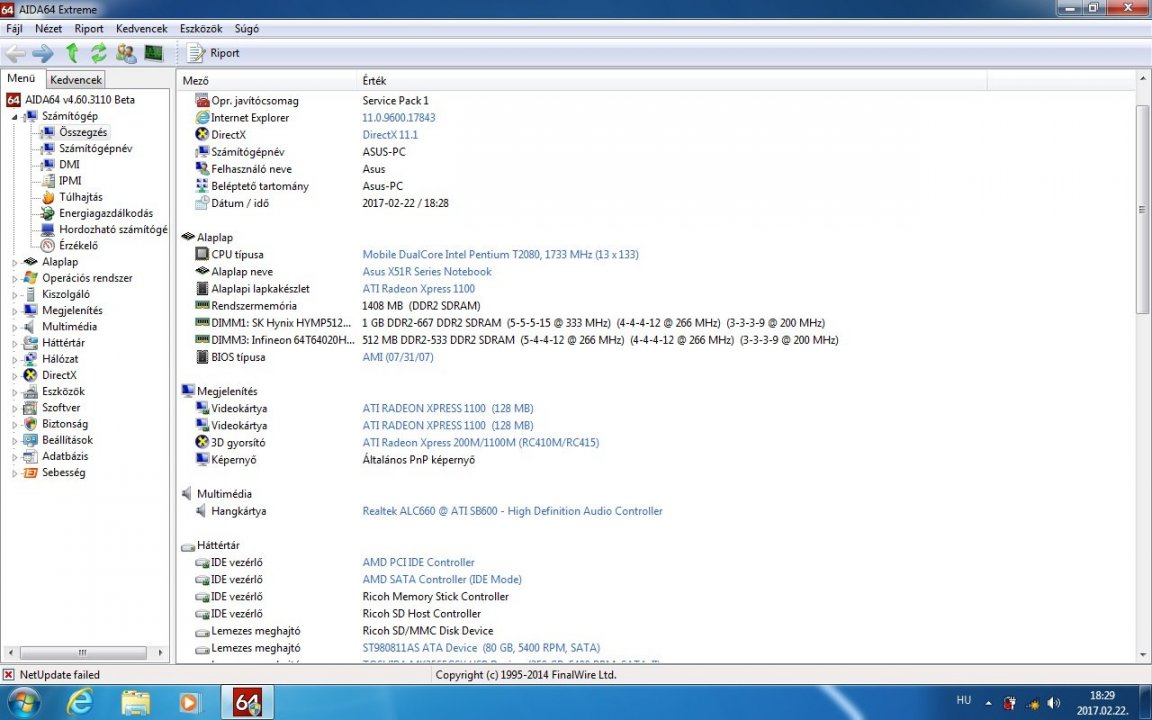Expand the Operációs rendszer tree node
Image resolution: width=1152 pixels, height=720 pixels.
pos(14,278)
